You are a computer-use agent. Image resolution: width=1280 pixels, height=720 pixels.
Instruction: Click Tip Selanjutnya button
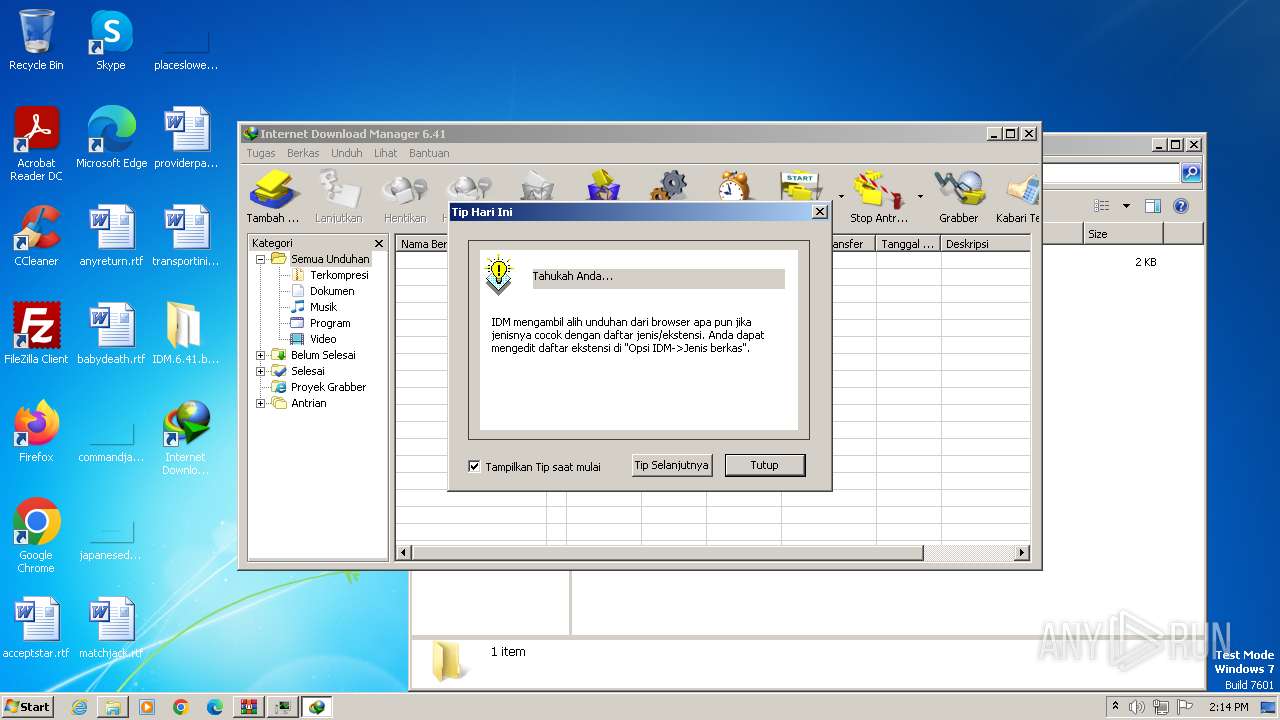pos(672,465)
